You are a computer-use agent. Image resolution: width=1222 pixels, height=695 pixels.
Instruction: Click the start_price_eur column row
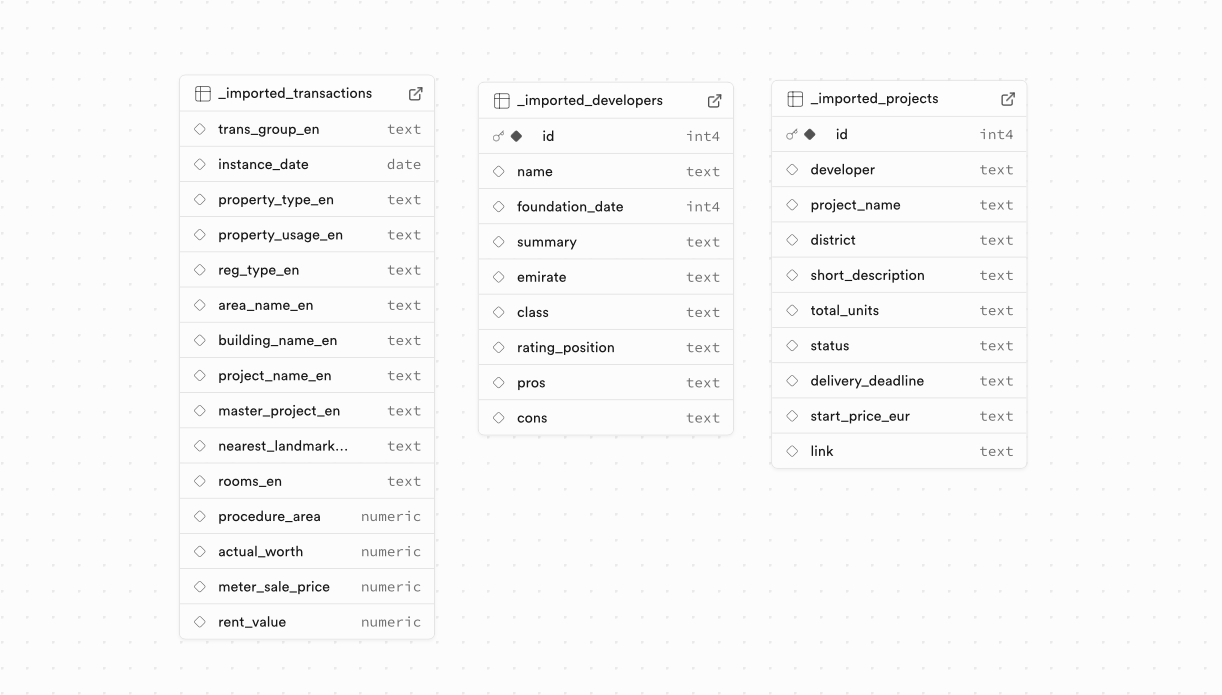pyautogui.click(x=898, y=416)
